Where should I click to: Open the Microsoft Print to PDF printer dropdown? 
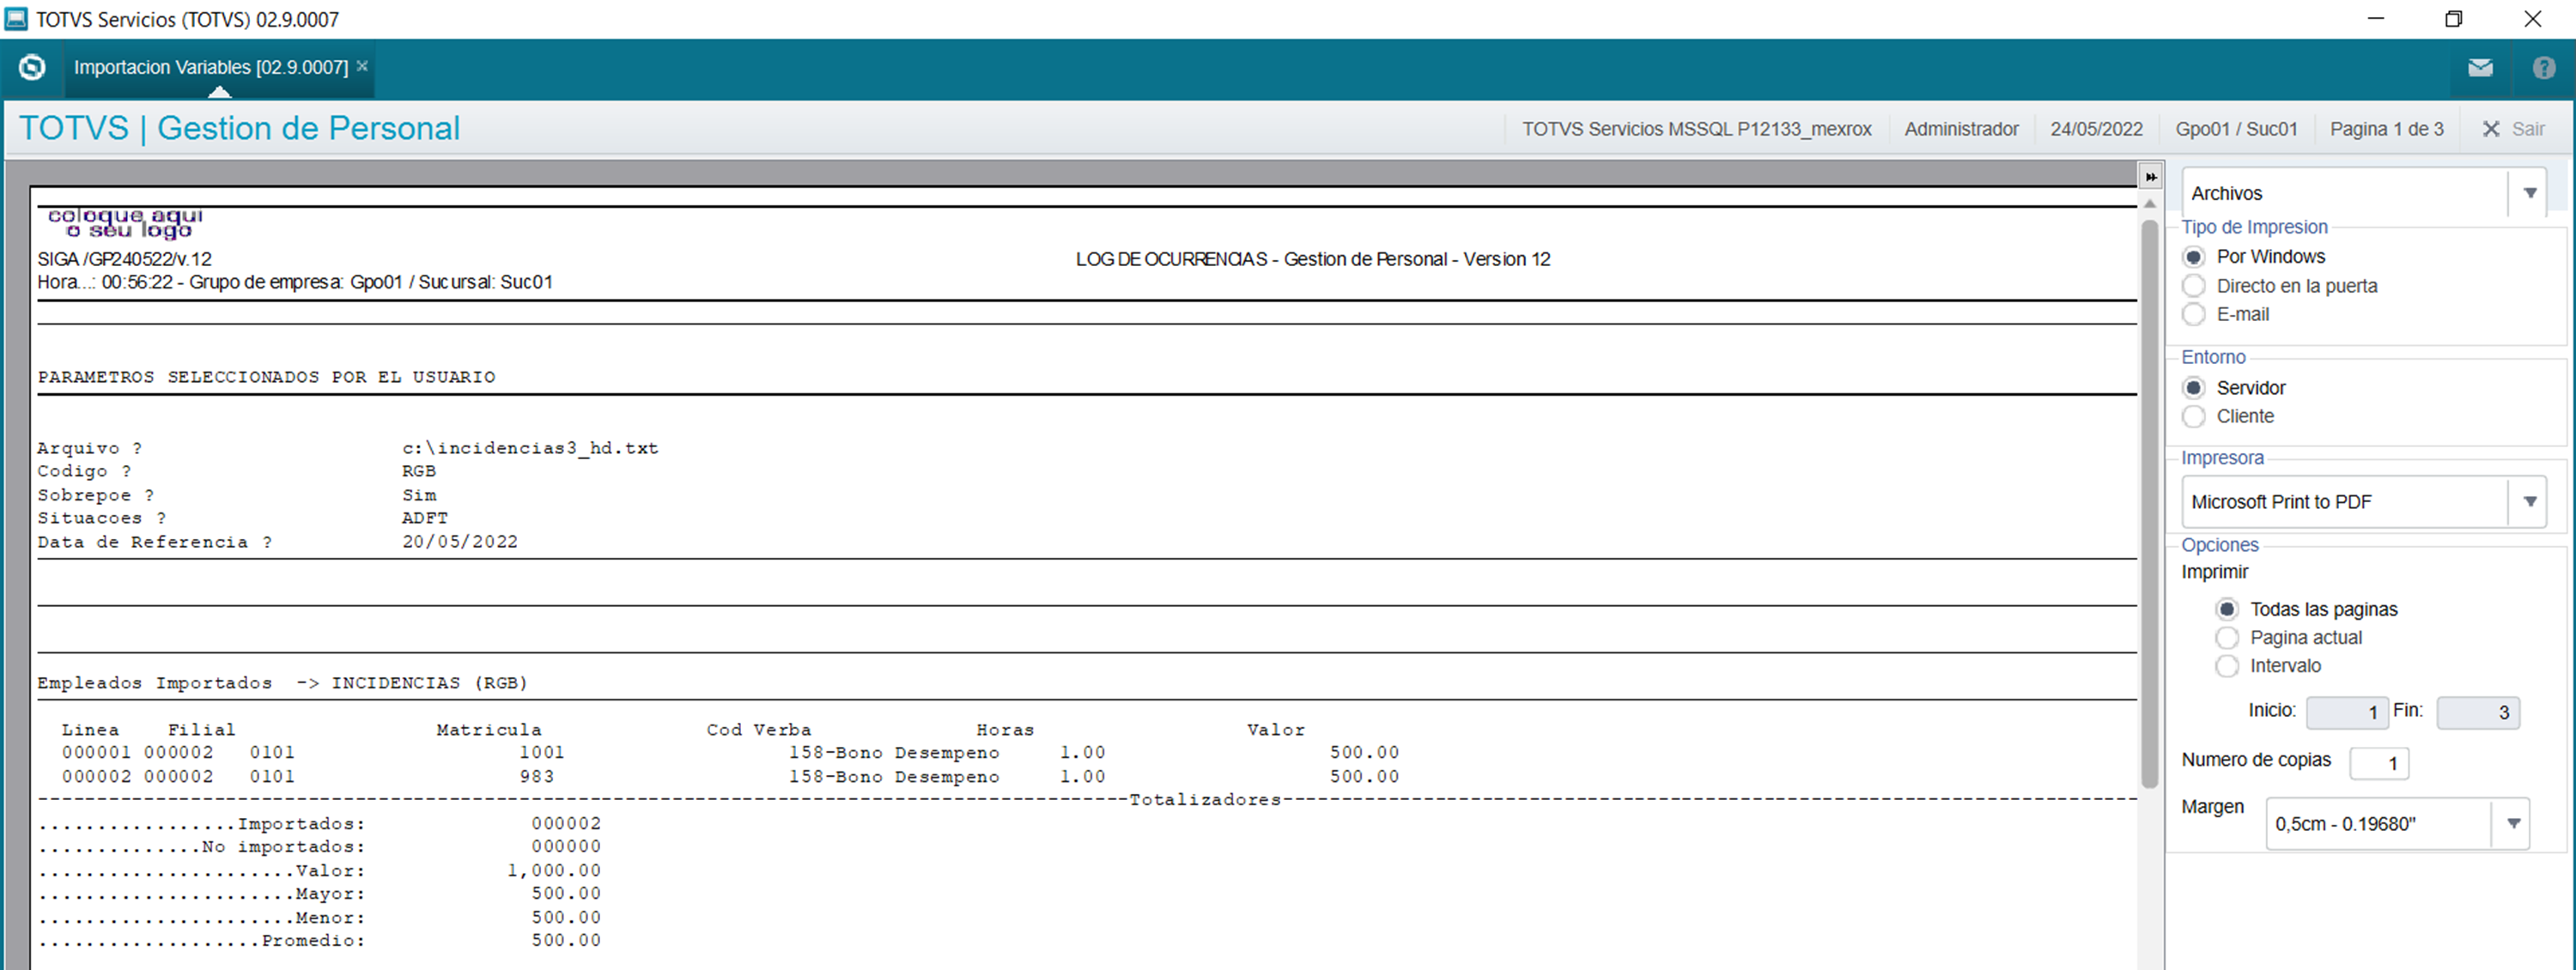[2529, 502]
